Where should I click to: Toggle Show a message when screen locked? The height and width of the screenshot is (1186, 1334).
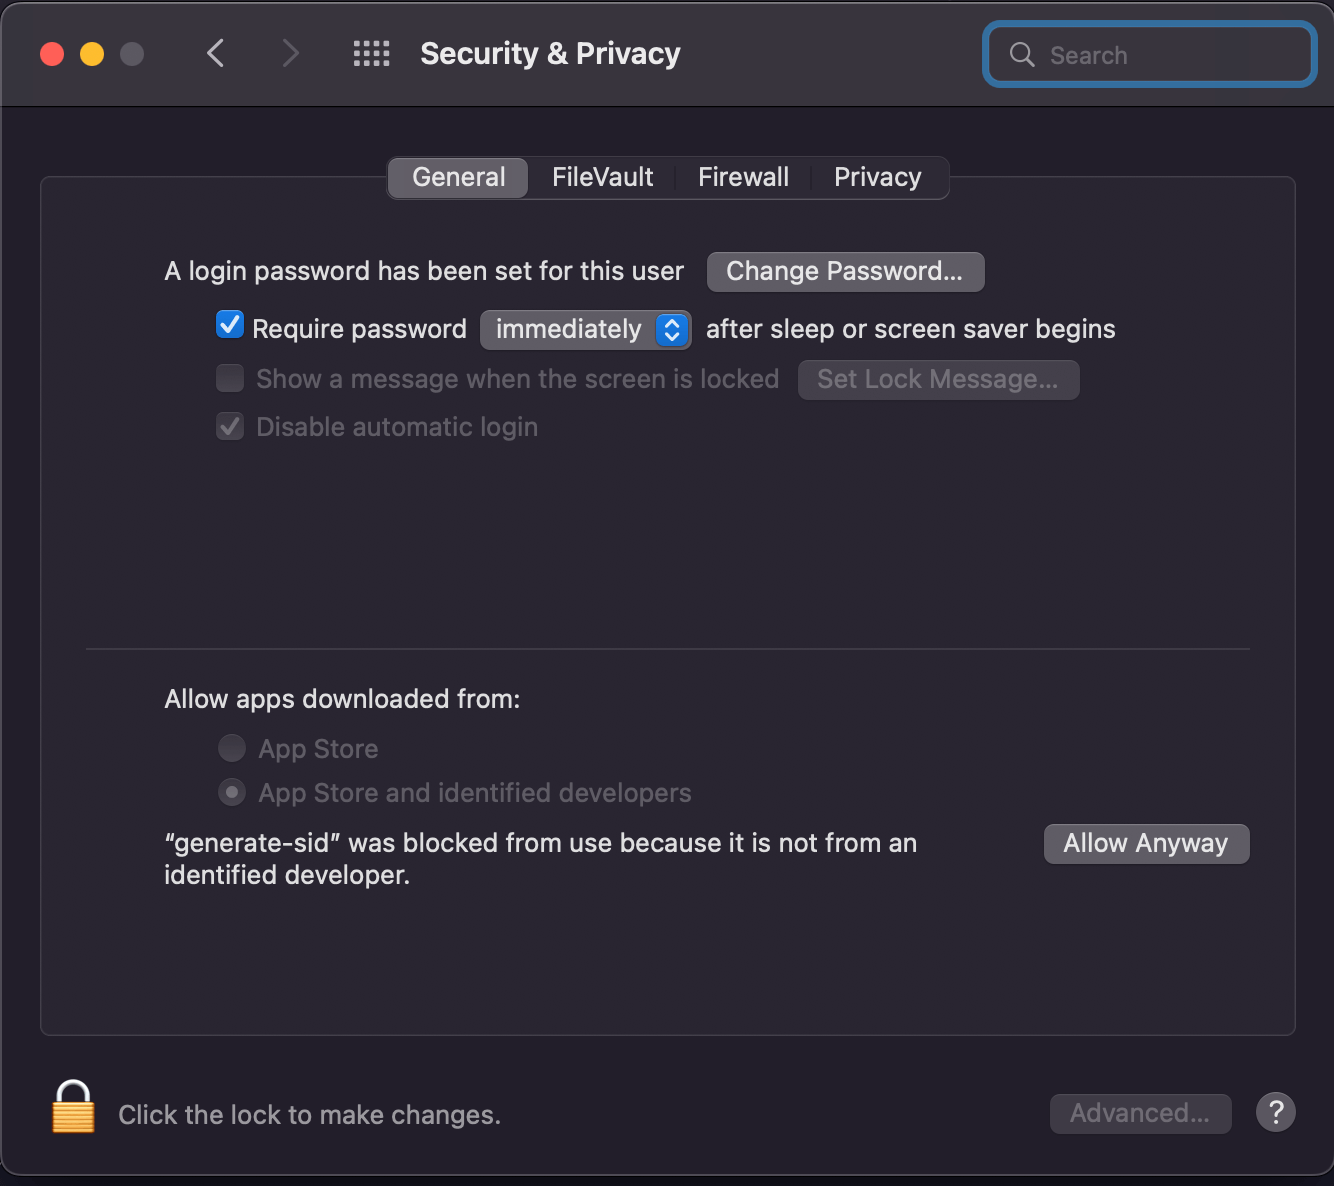coord(230,378)
